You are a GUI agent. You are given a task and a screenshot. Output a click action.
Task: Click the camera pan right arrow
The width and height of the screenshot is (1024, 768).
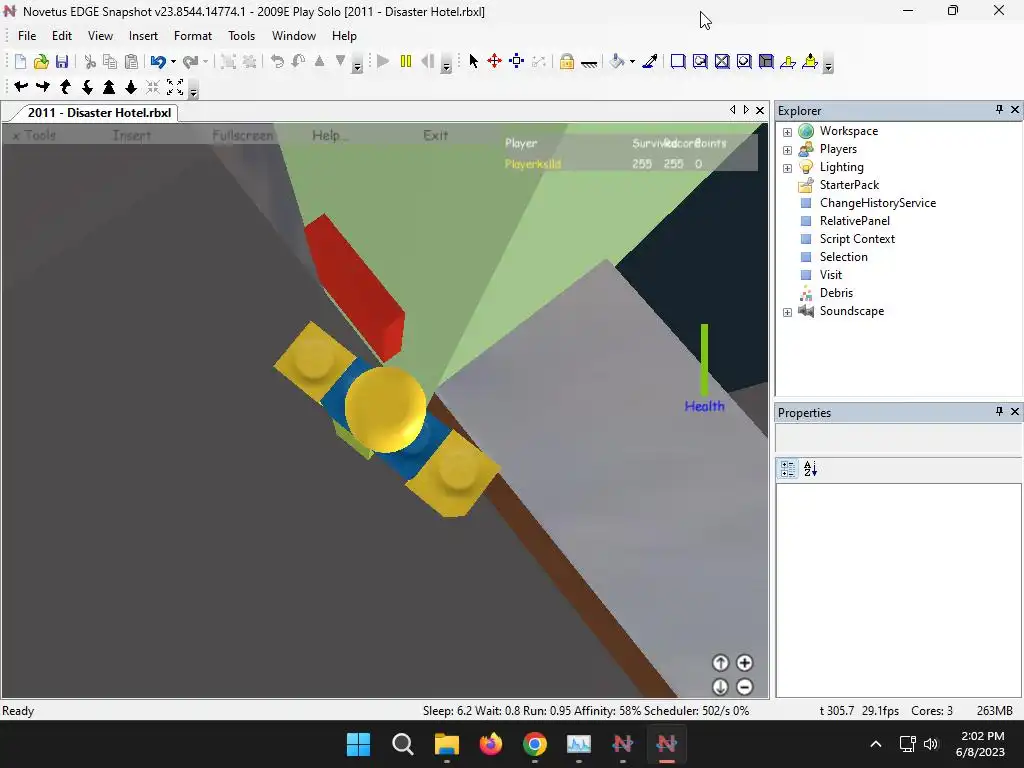coord(43,86)
